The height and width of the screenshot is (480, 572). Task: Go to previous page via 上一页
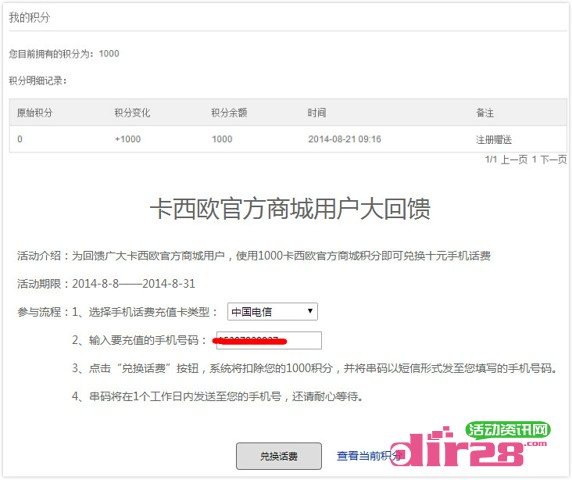click(514, 159)
